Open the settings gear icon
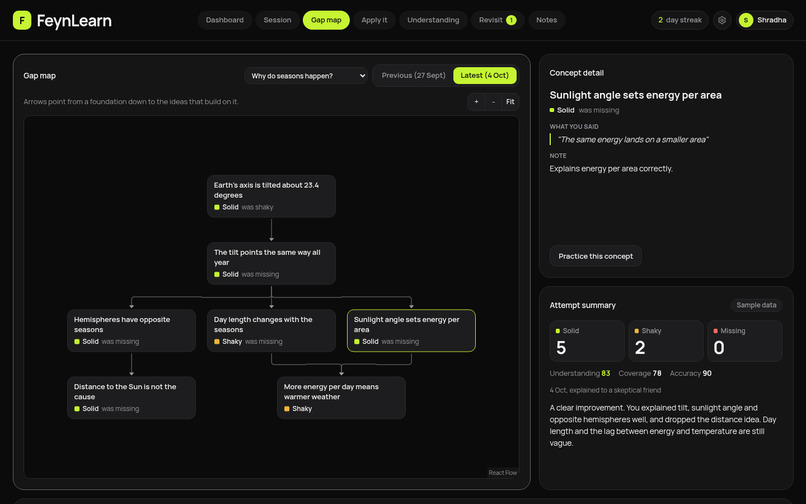This screenshot has width=806, height=504. (722, 20)
